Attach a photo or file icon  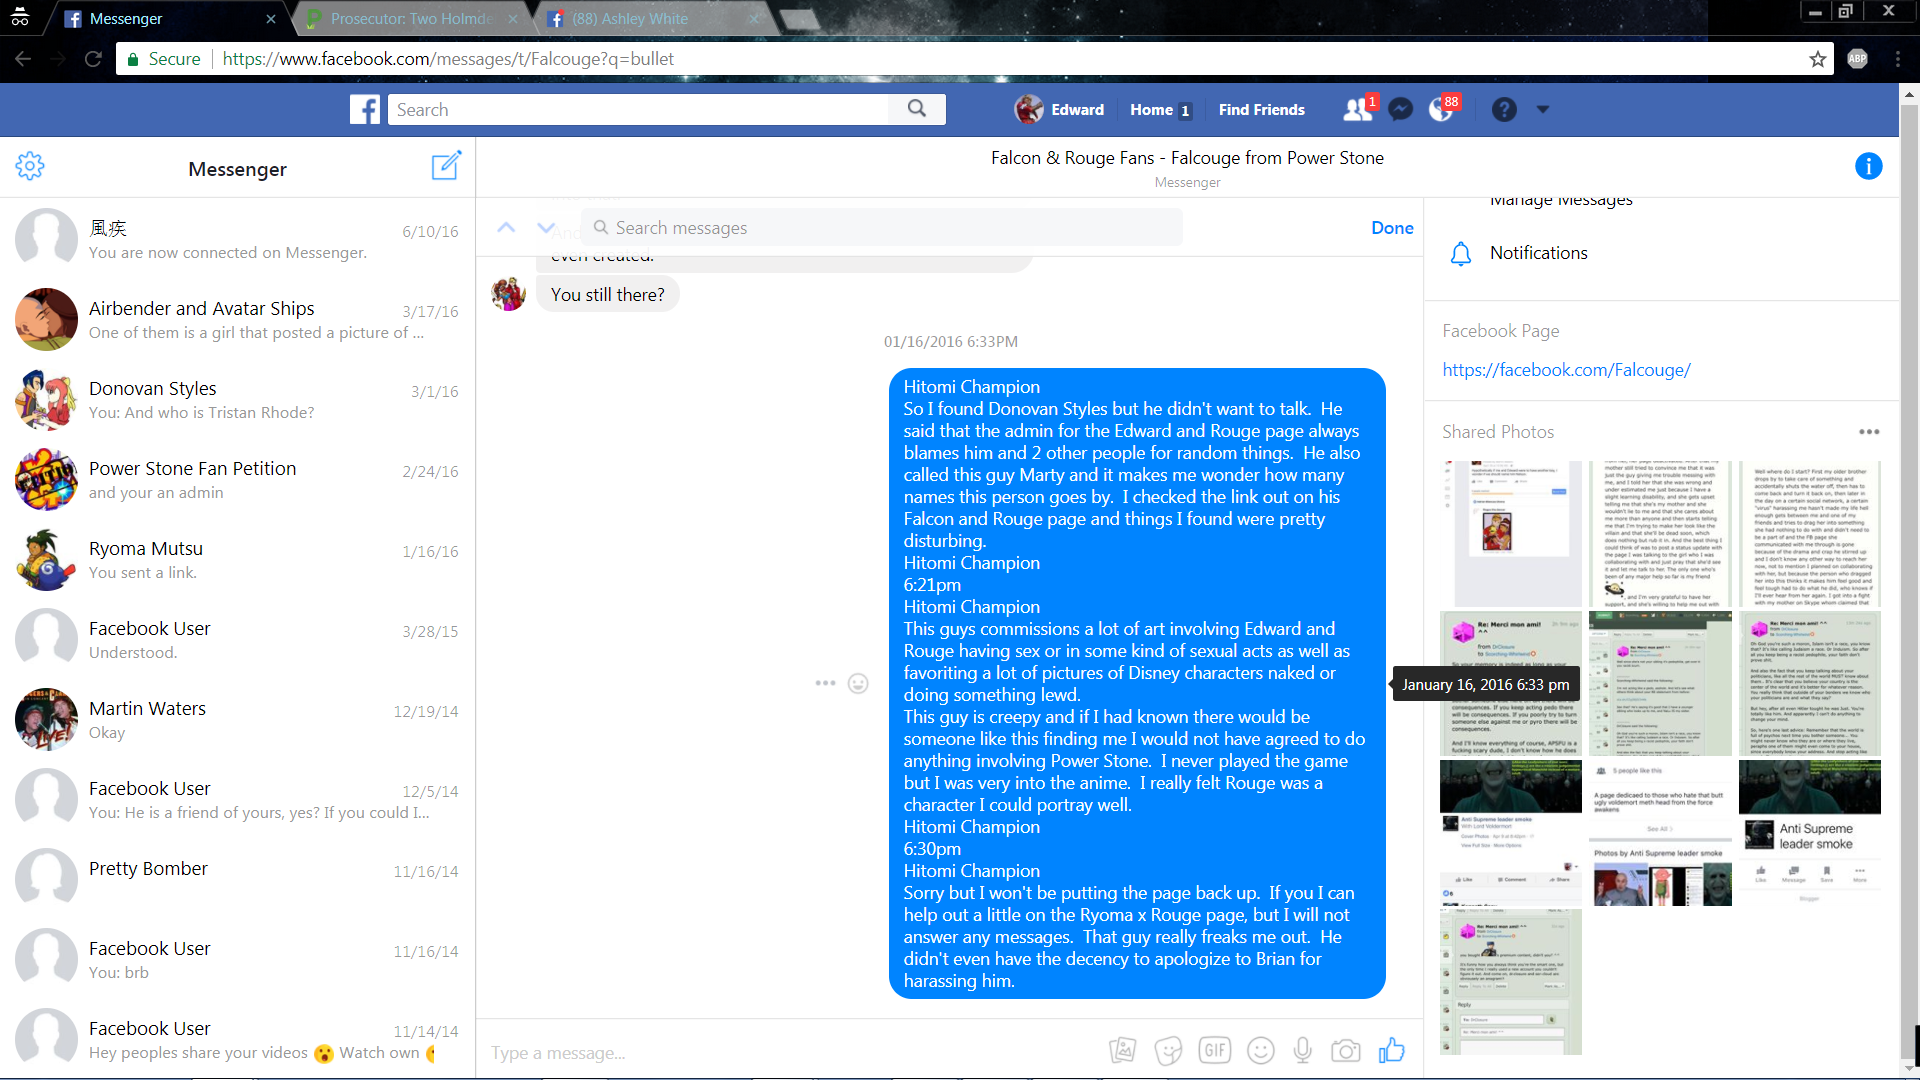(x=1122, y=1050)
